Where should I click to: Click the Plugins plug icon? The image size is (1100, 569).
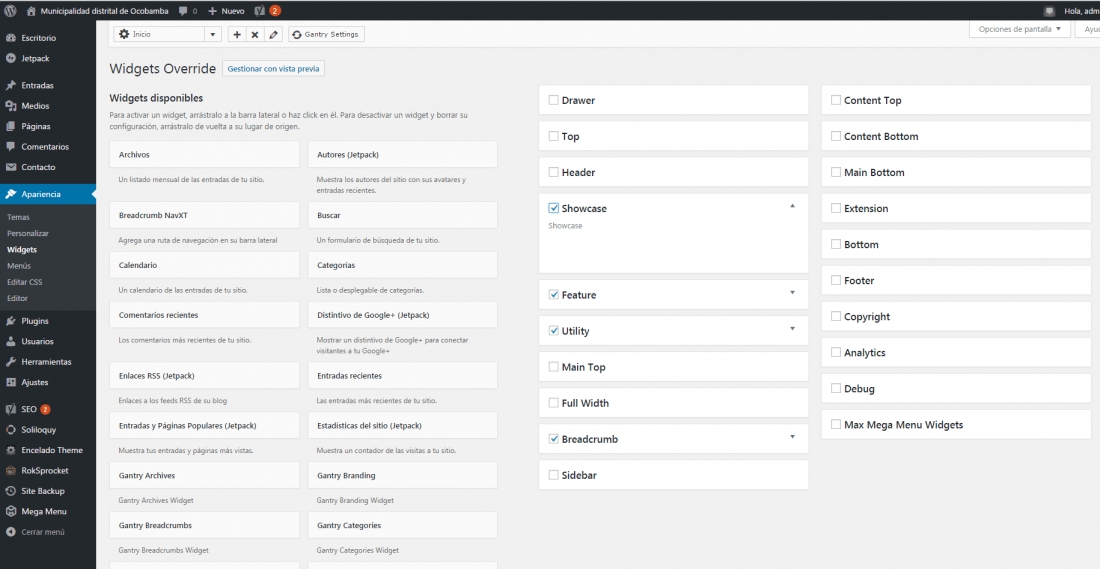(11, 321)
